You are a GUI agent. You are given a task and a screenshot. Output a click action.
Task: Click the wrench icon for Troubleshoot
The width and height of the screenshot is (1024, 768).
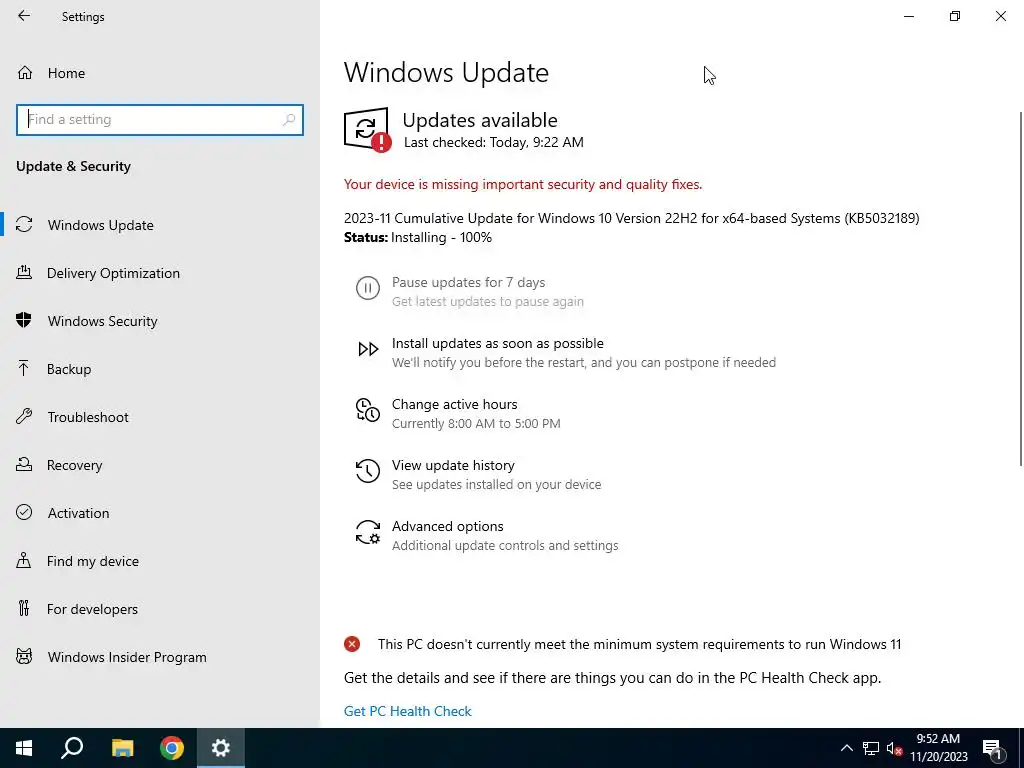(x=24, y=416)
